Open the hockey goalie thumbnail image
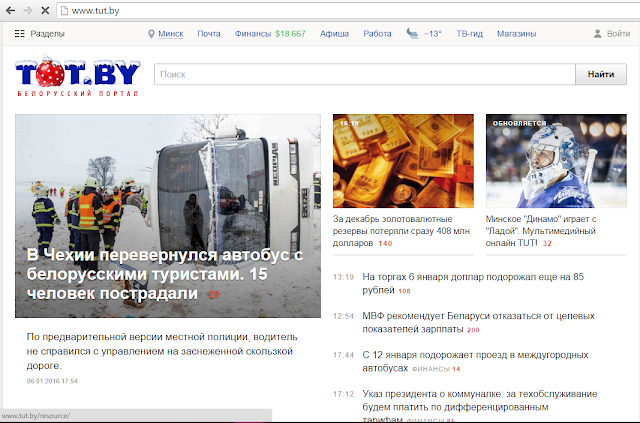 [556, 161]
